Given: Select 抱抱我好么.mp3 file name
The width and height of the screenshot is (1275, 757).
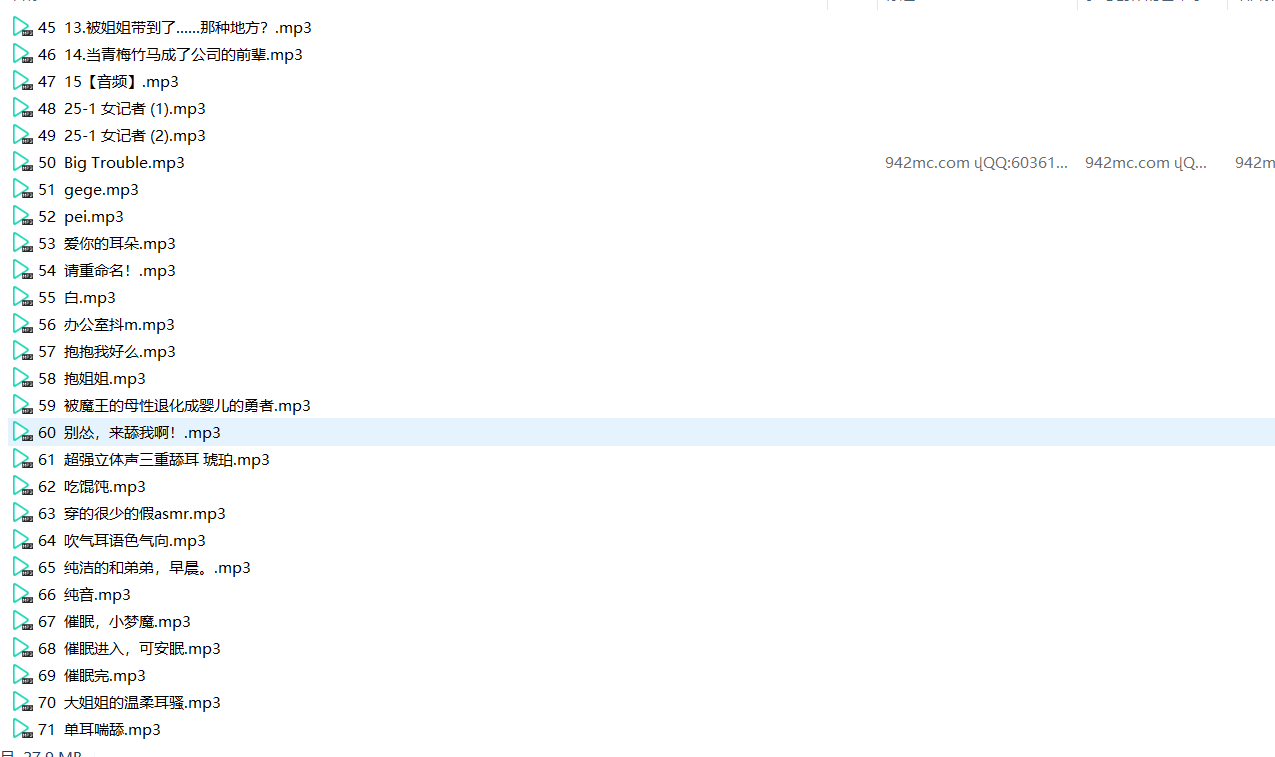Looking at the screenshot, I should point(120,351).
